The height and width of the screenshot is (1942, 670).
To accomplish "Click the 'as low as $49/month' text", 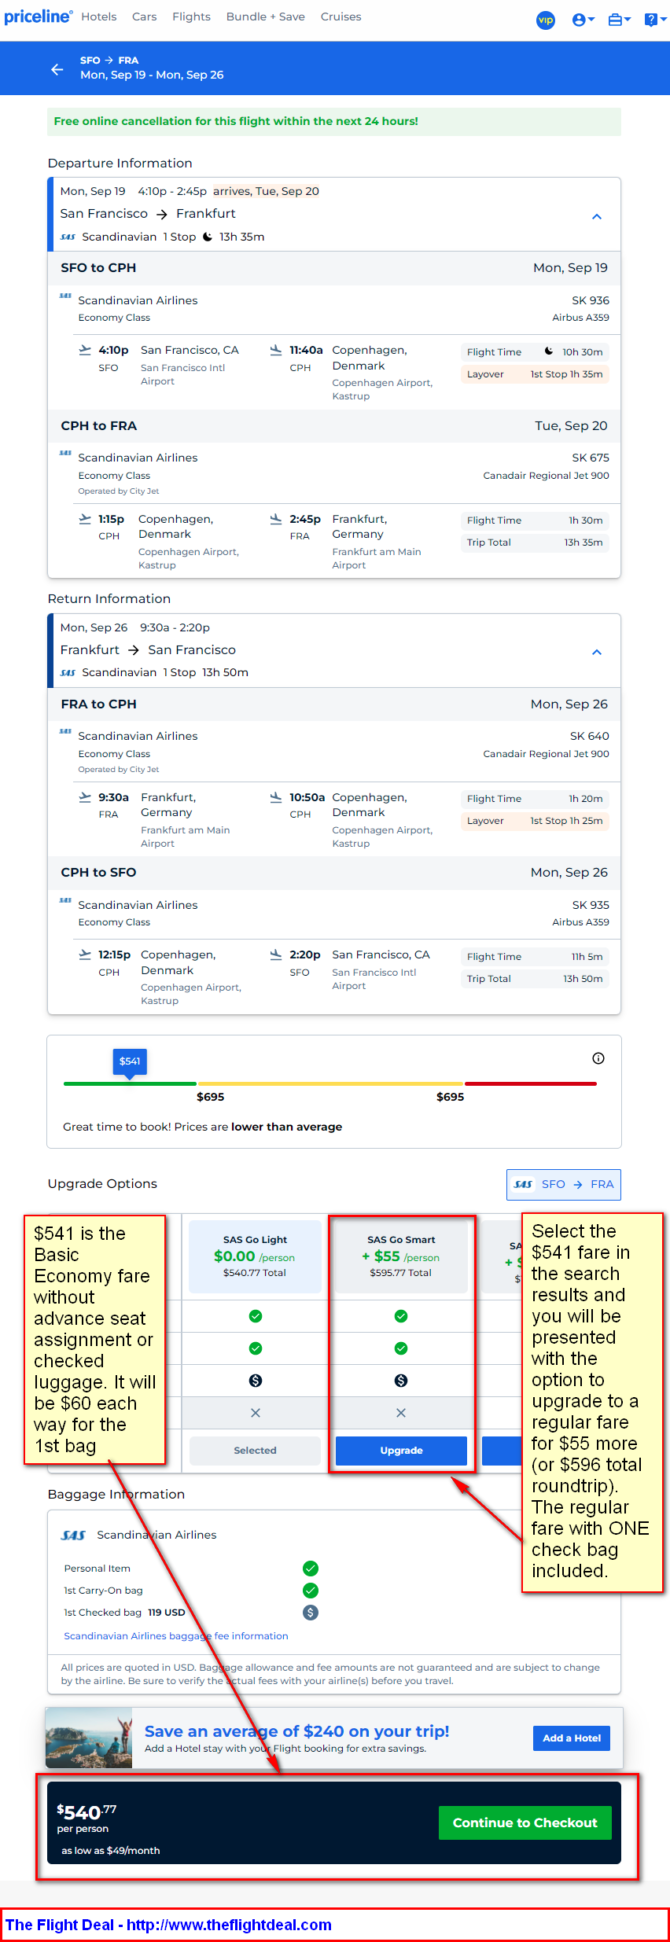I will tap(110, 1851).
